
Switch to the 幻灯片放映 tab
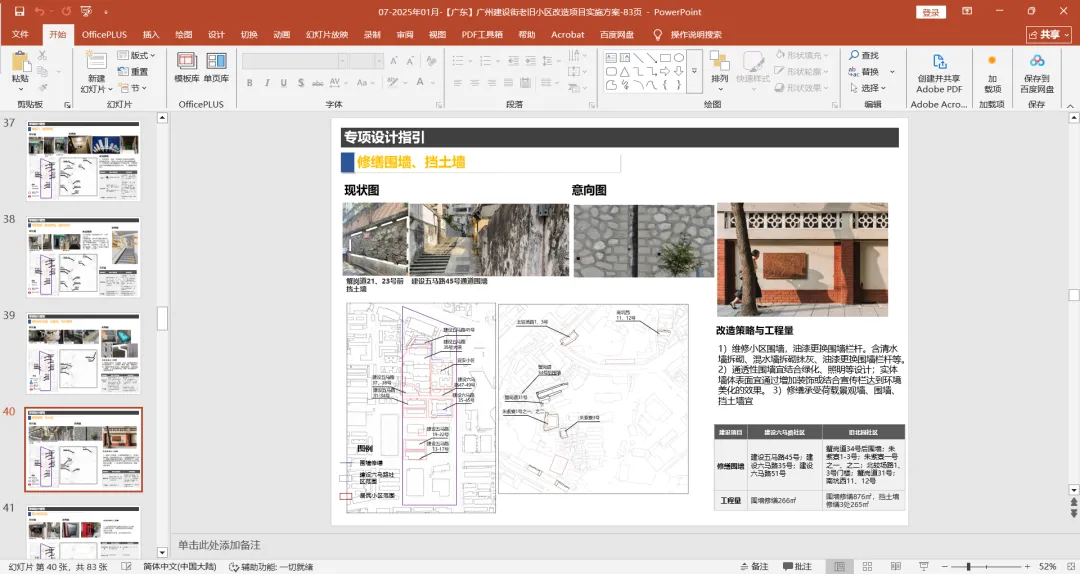pos(328,34)
